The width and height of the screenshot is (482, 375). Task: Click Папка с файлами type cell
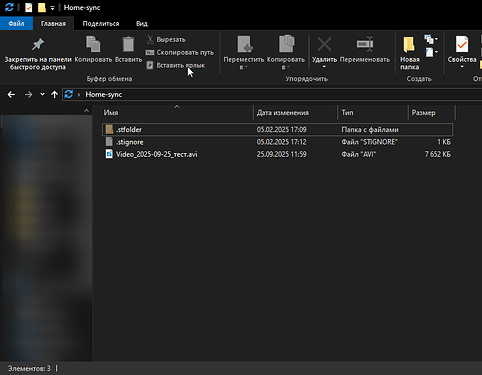pyautogui.click(x=370, y=130)
